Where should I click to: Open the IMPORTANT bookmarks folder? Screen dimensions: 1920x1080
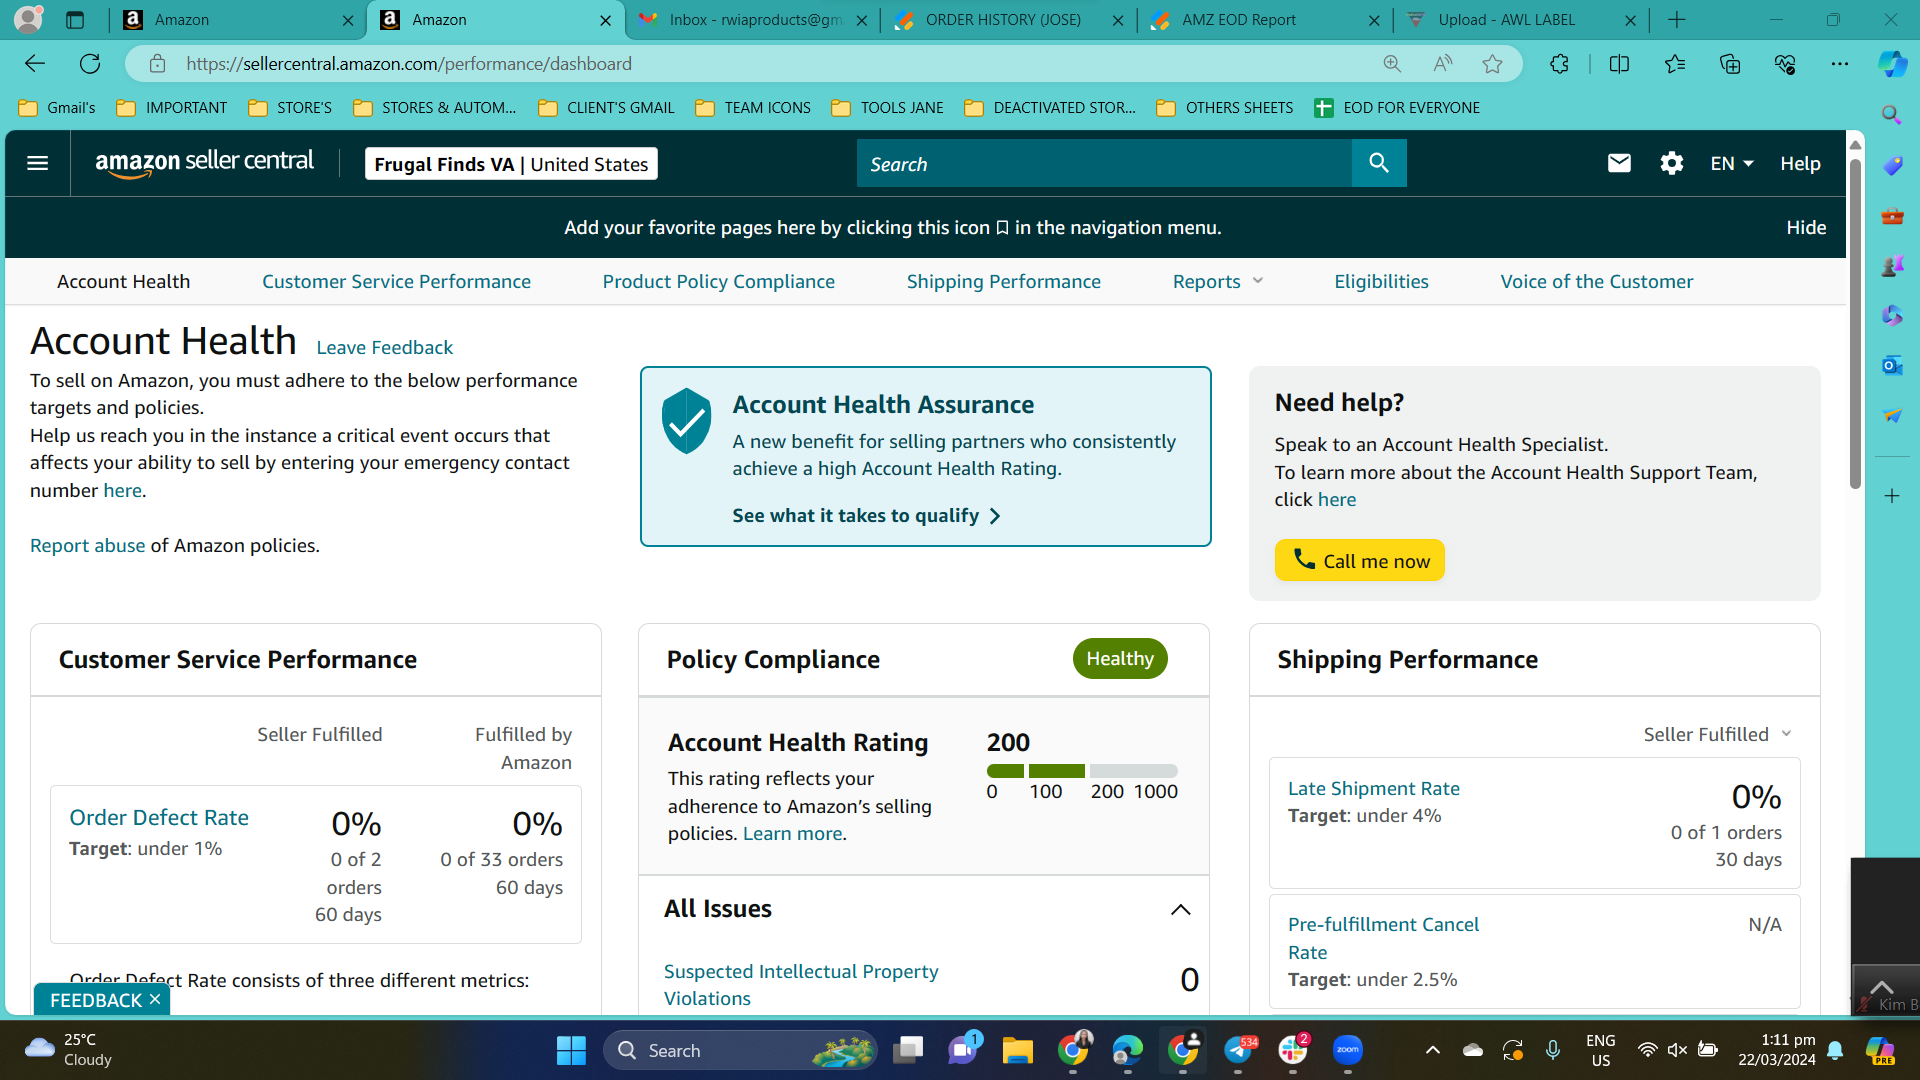point(172,108)
